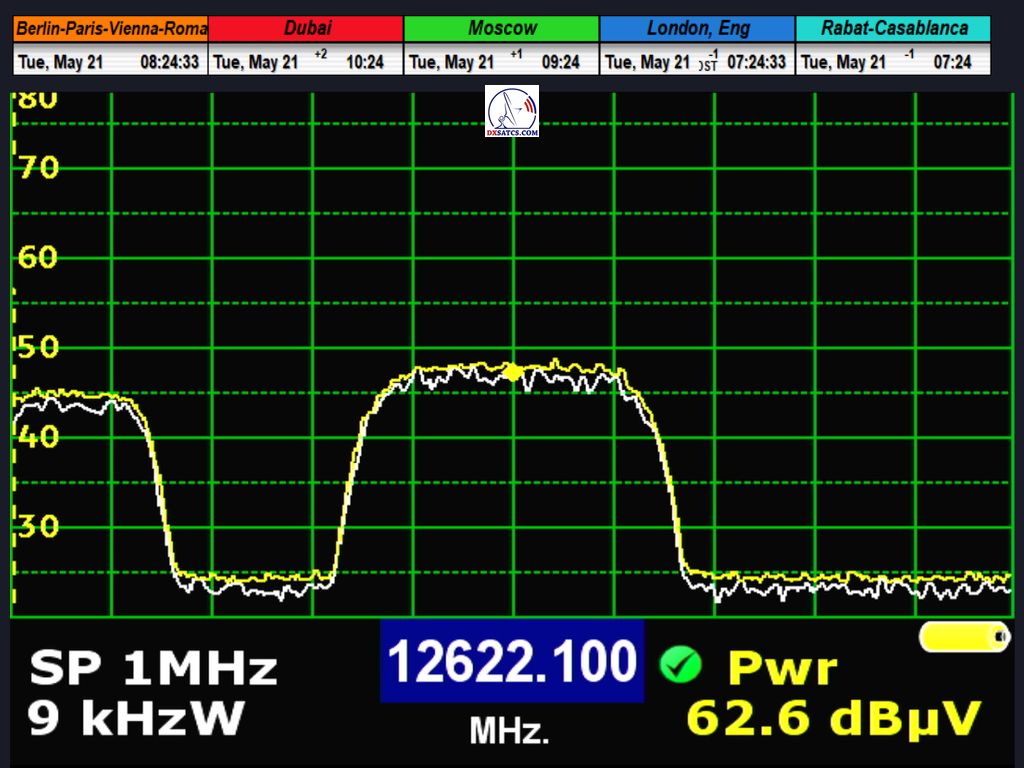Select the London, Eng clock header
The height and width of the screenshot is (768, 1024).
point(697,28)
